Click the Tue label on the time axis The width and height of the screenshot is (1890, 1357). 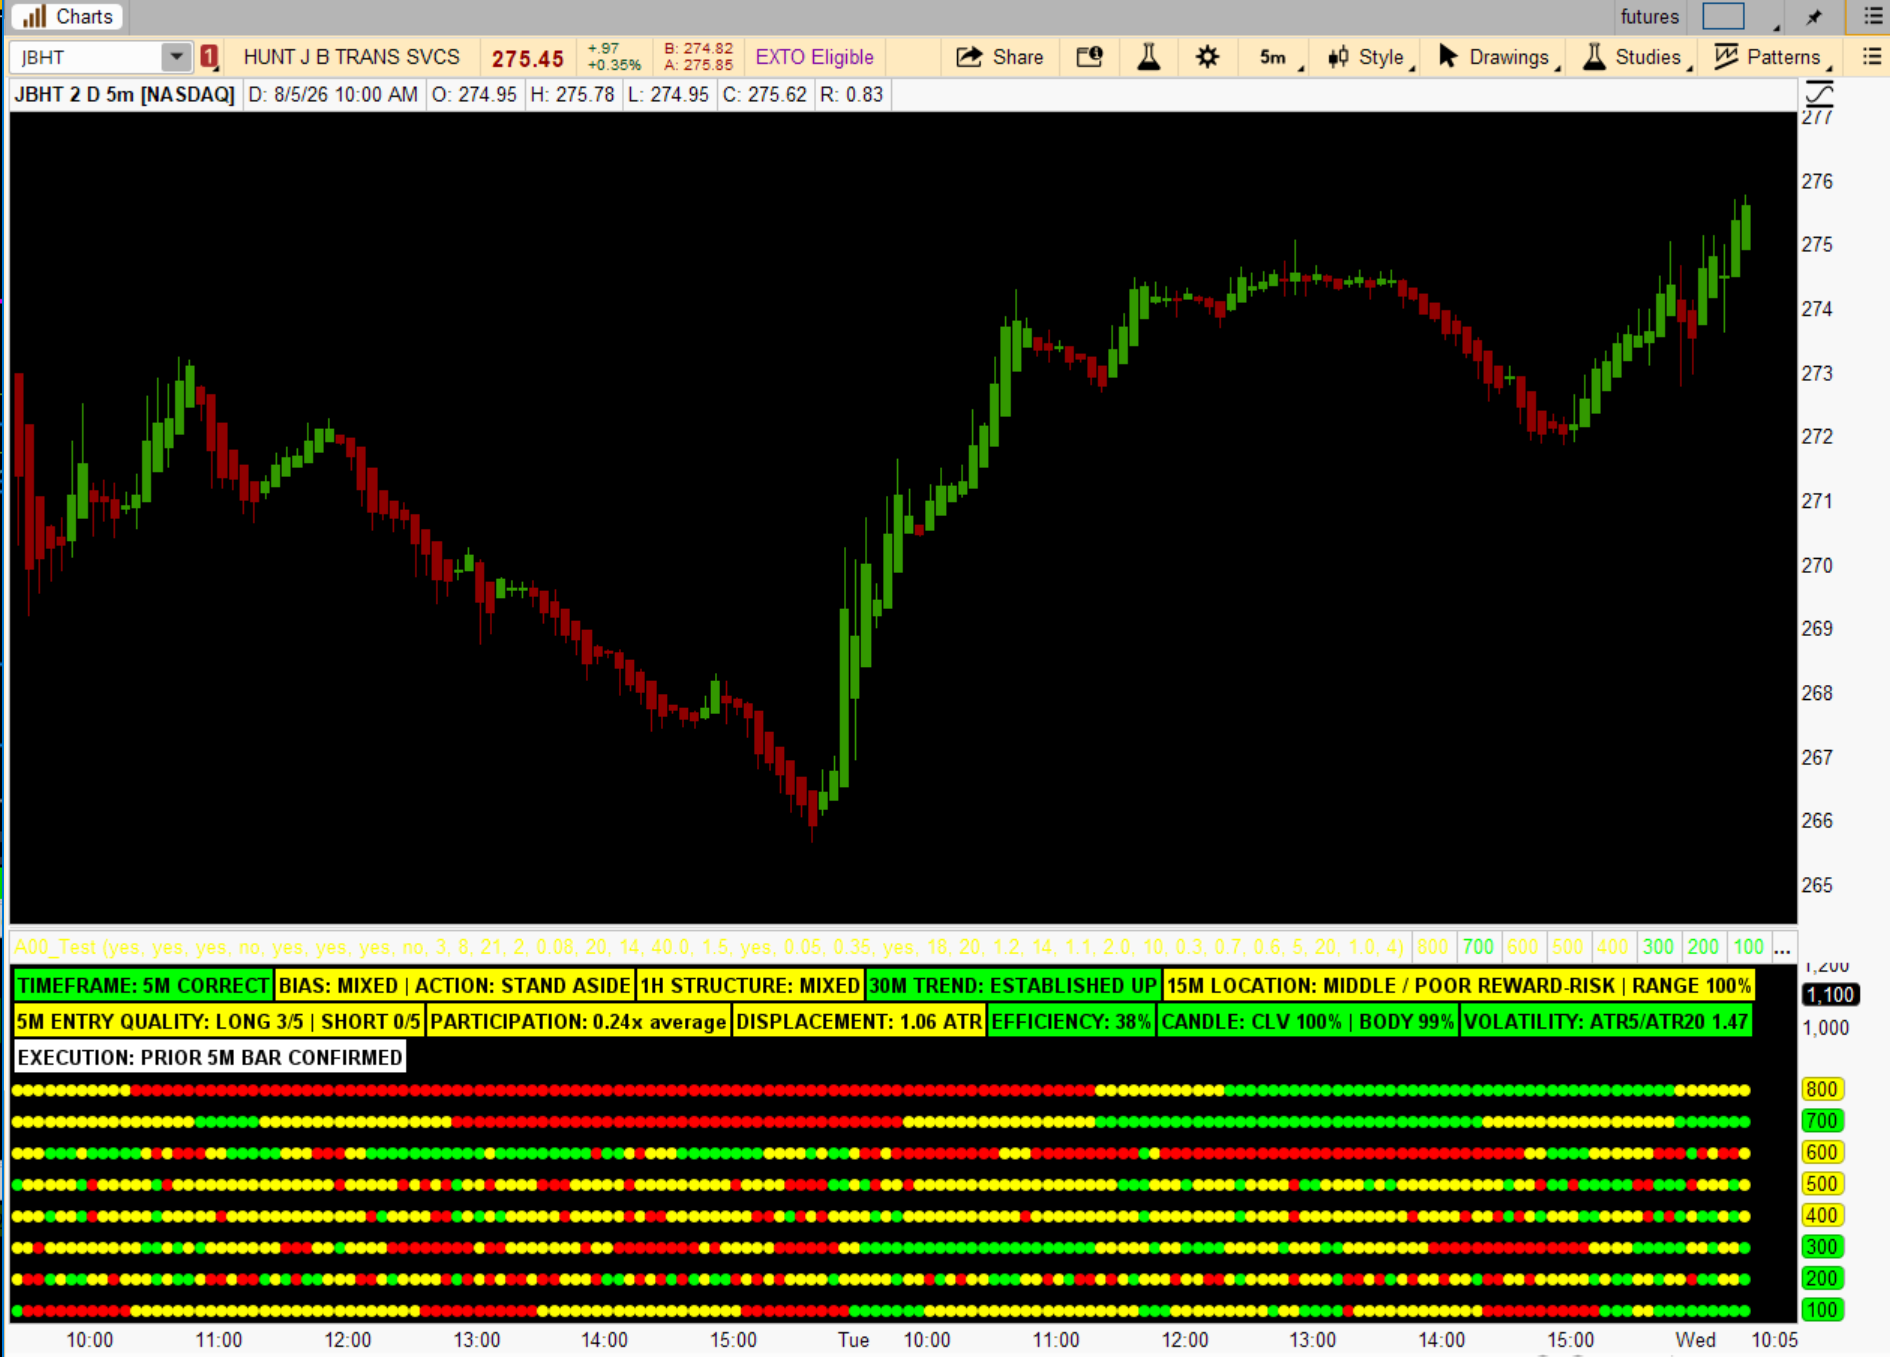(853, 1340)
